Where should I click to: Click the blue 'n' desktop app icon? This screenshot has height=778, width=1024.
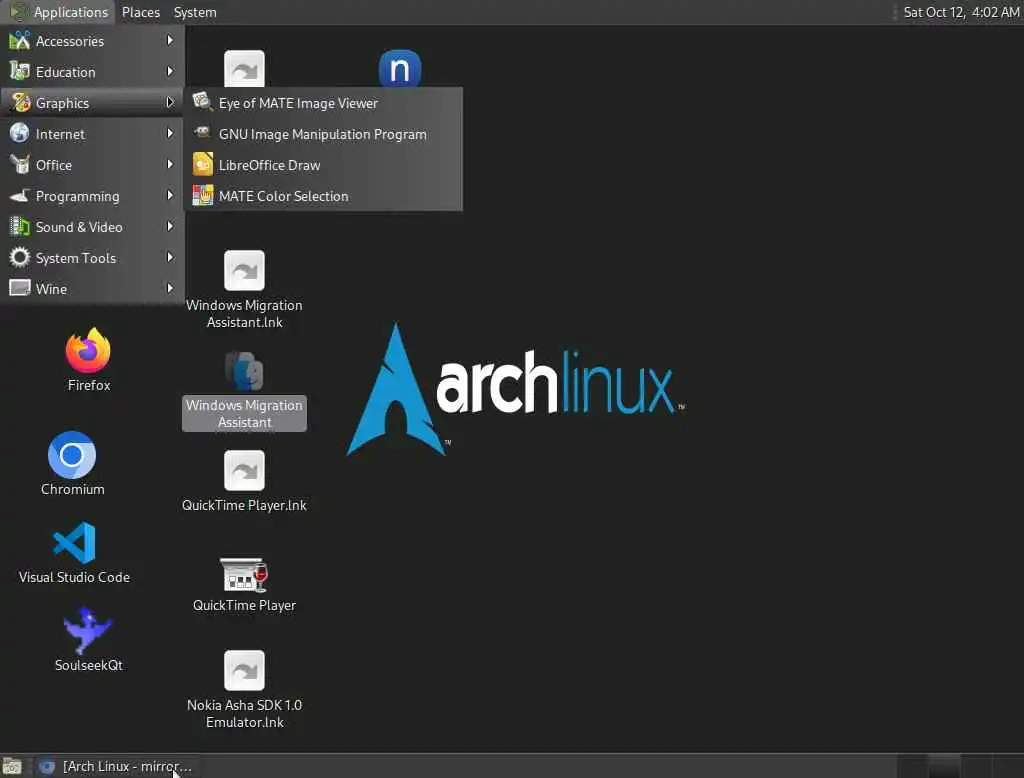point(400,68)
